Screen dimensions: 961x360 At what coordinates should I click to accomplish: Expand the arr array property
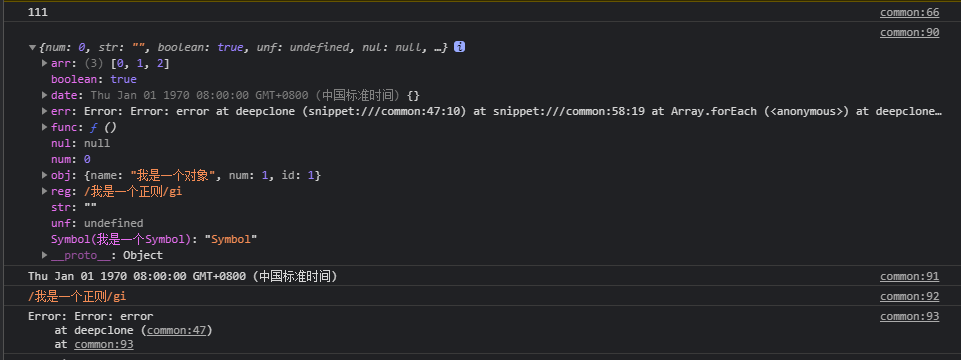point(45,63)
